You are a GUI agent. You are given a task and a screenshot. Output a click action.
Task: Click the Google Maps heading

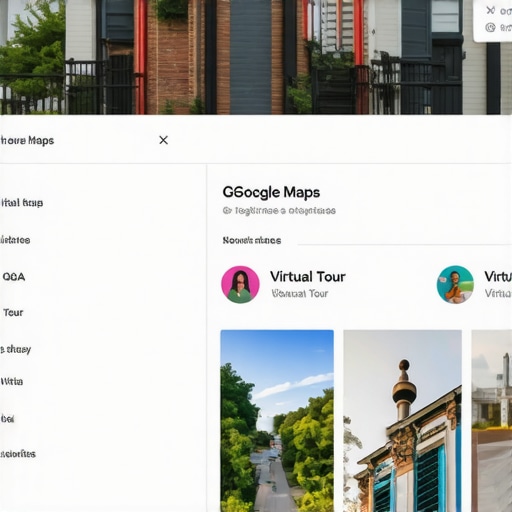(271, 192)
